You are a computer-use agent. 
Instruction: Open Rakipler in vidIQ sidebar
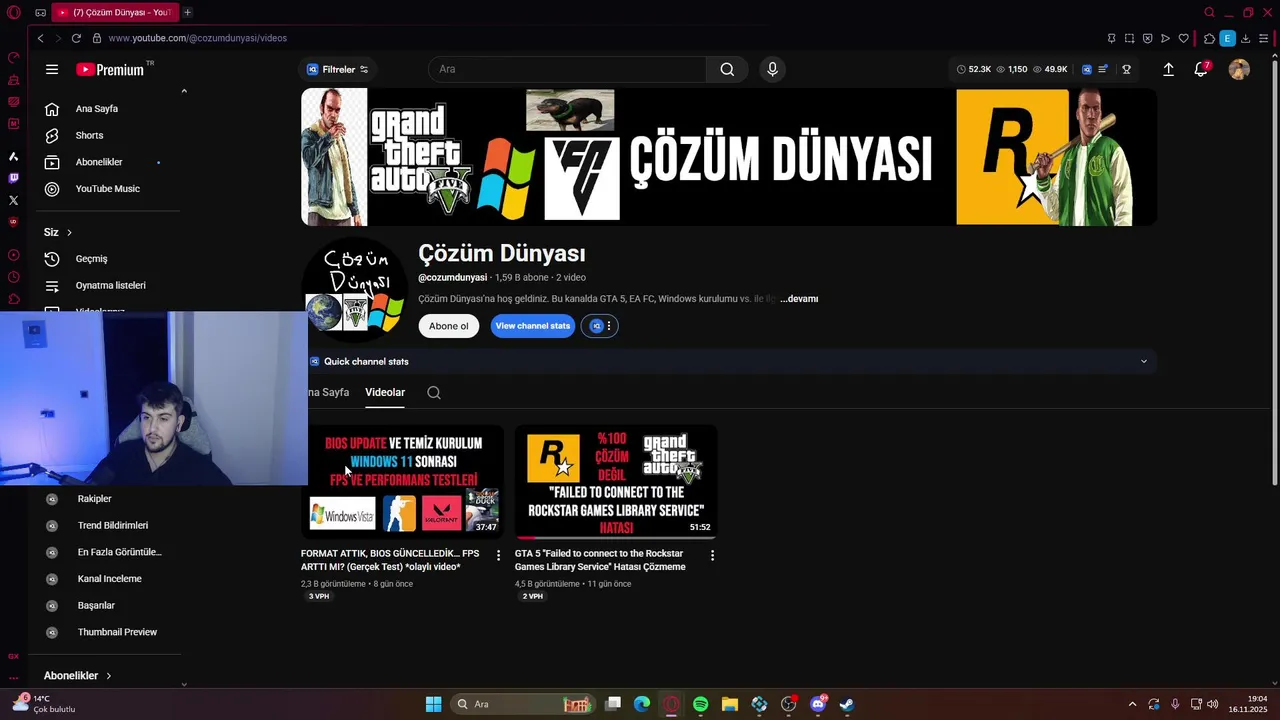tap(94, 498)
